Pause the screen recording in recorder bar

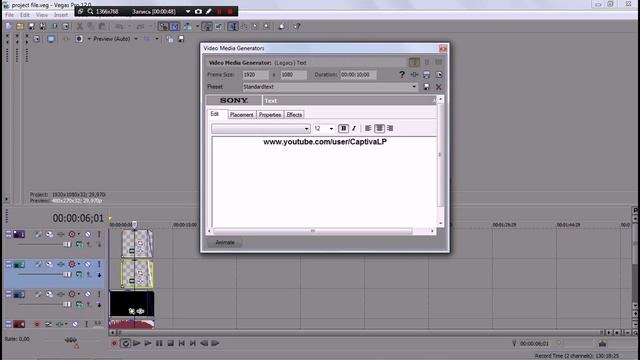pyautogui.click(x=220, y=11)
